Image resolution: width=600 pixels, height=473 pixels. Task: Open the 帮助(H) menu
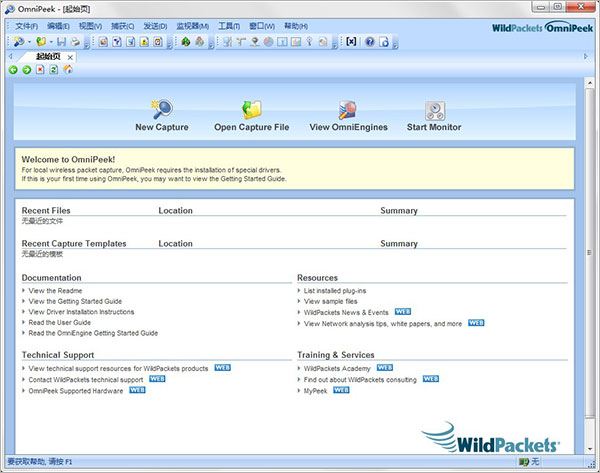pos(295,26)
